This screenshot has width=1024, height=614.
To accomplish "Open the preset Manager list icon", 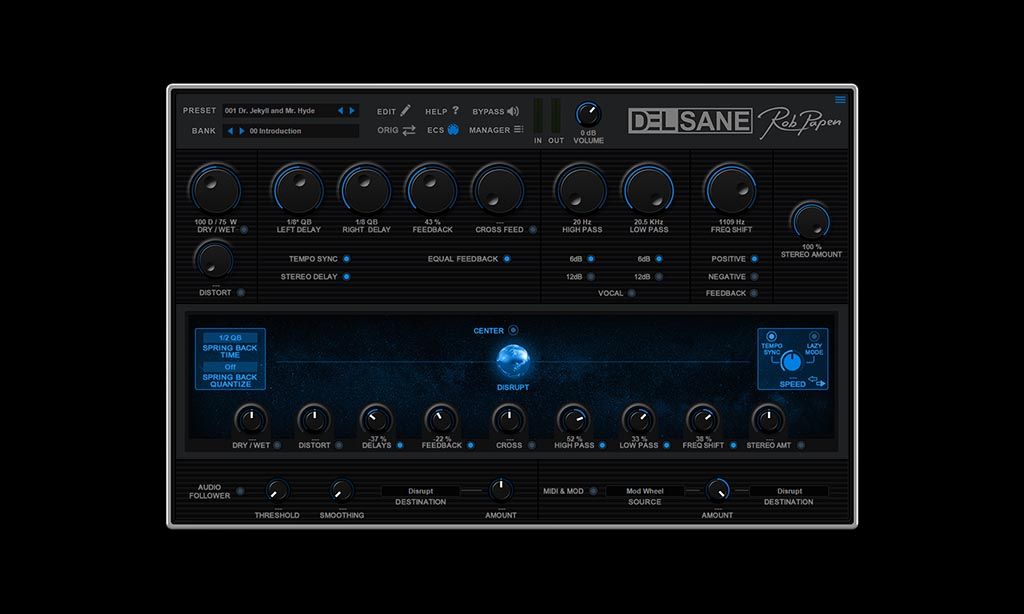I will [x=519, y=129].
